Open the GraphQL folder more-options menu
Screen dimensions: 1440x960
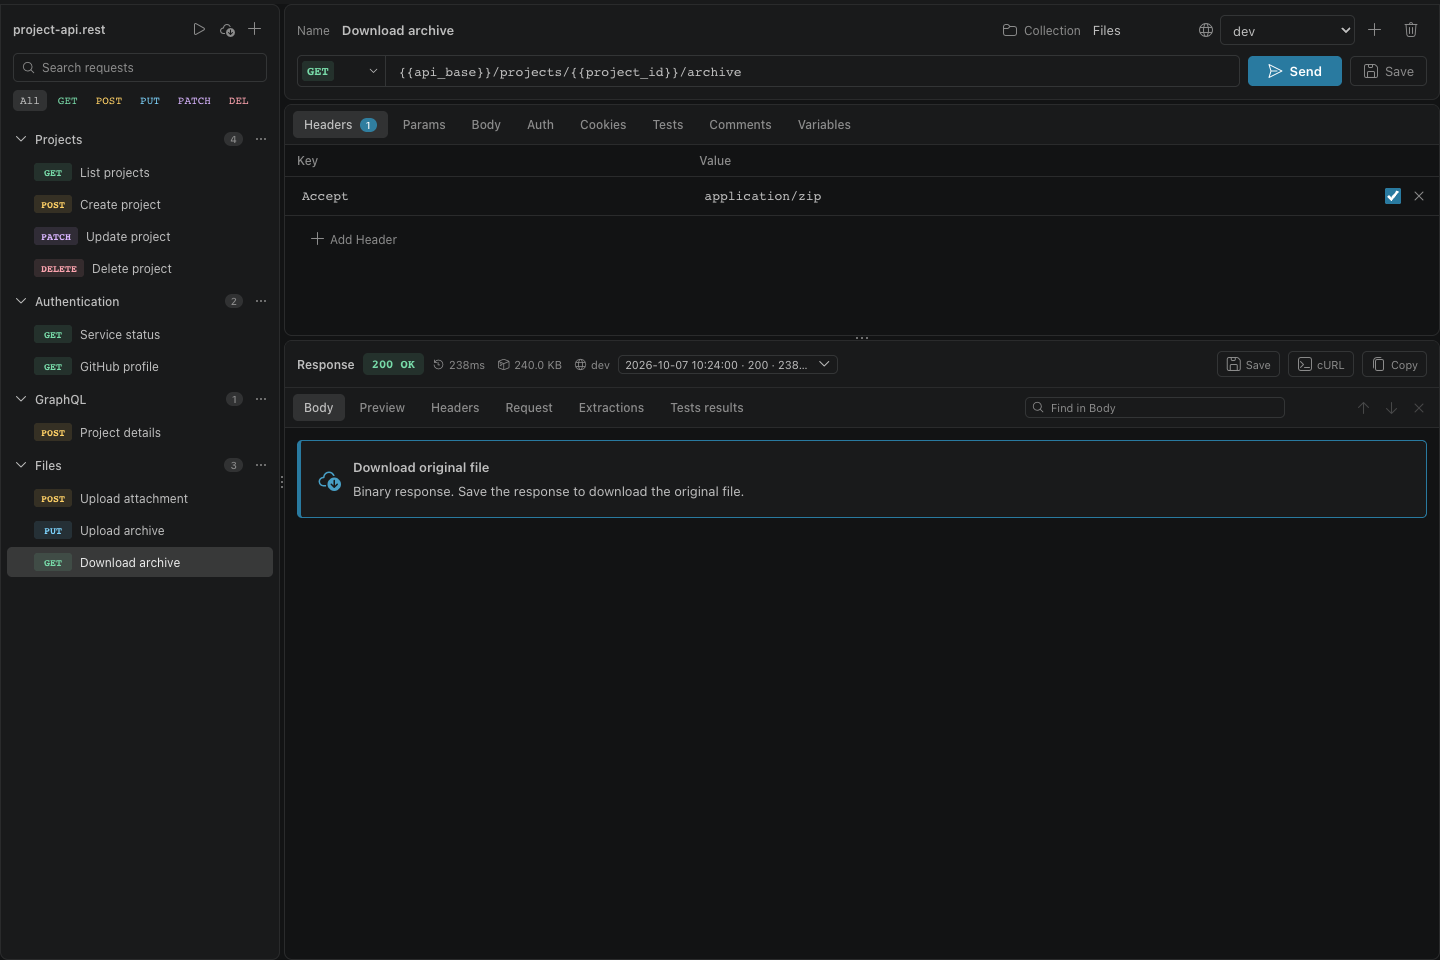click(x=261, y=399)
